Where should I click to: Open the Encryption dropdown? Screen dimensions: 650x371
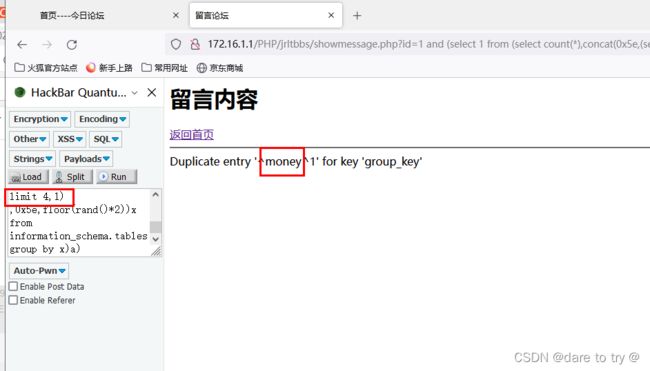pyautogui.click(x=40, y=119)
